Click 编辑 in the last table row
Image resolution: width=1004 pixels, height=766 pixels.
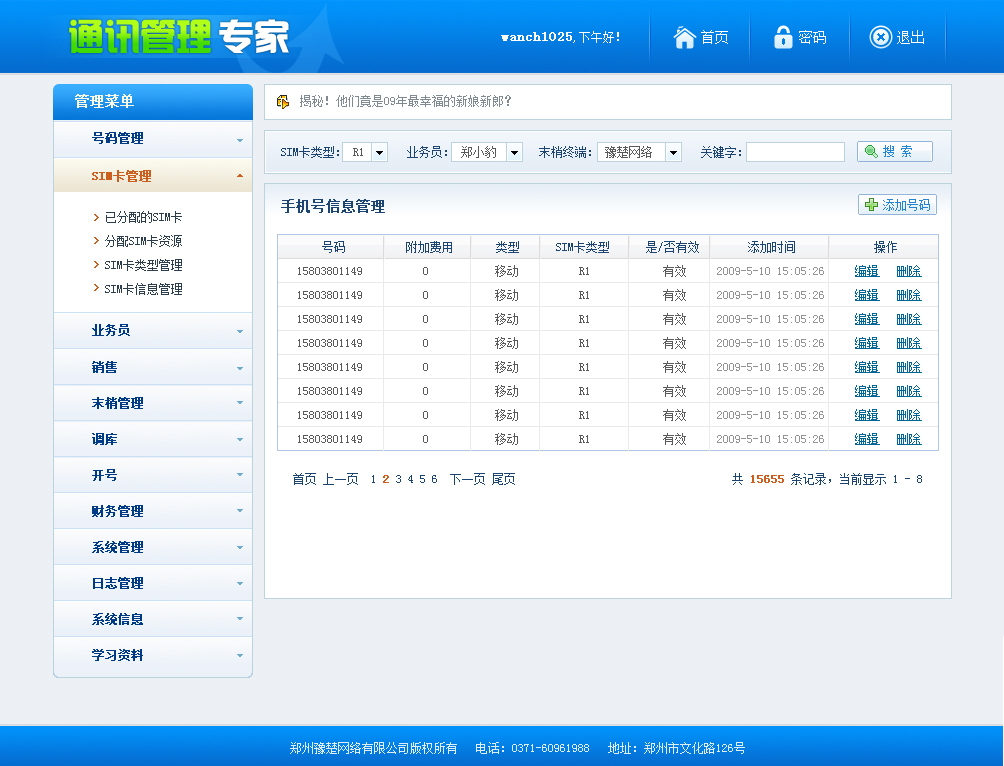click(x=866, y=439)
